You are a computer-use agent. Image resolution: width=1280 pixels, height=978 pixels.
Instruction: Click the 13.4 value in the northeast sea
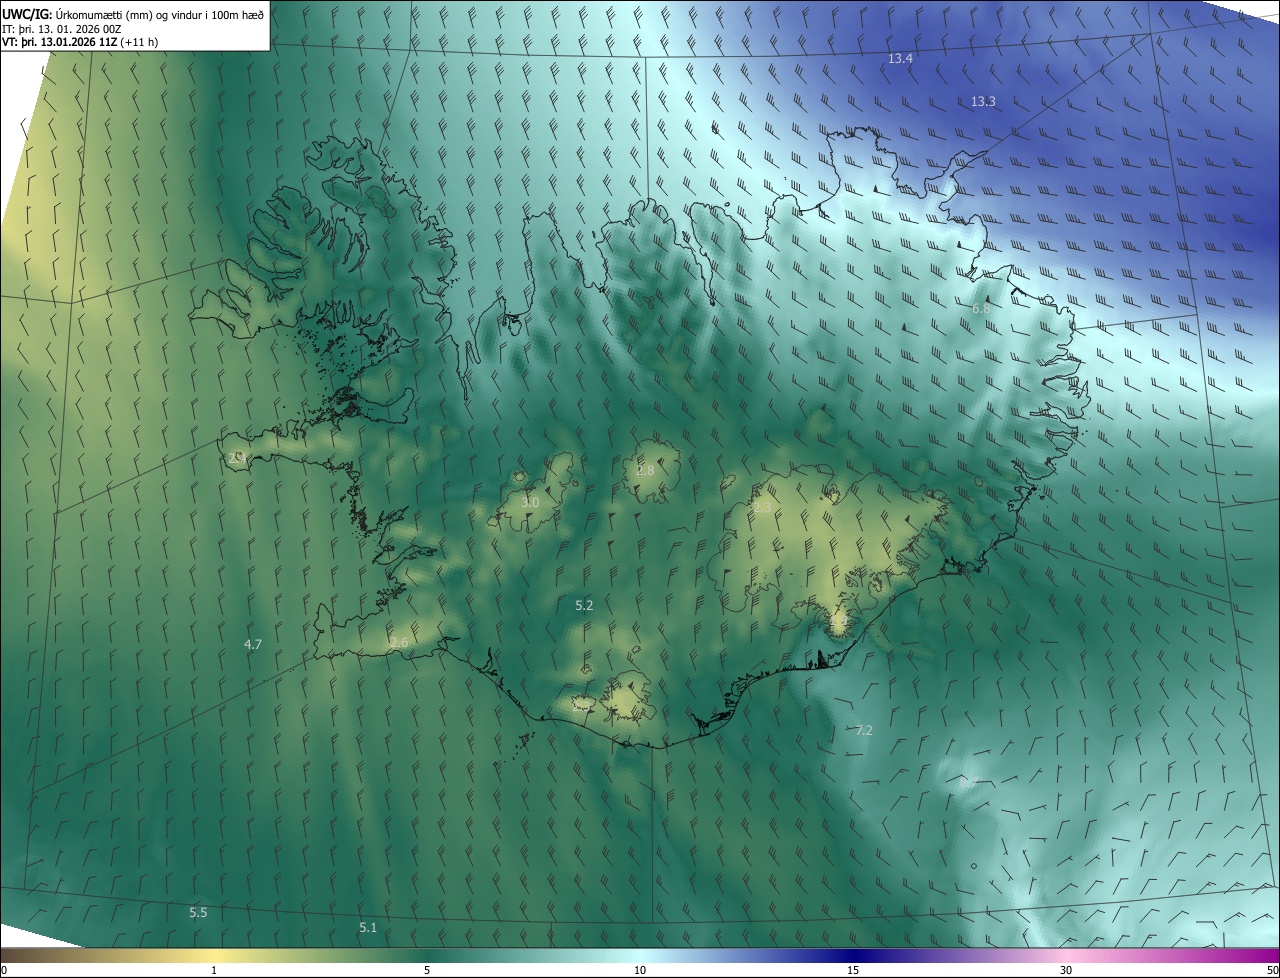pyautogui.click(x=900, y=59)
